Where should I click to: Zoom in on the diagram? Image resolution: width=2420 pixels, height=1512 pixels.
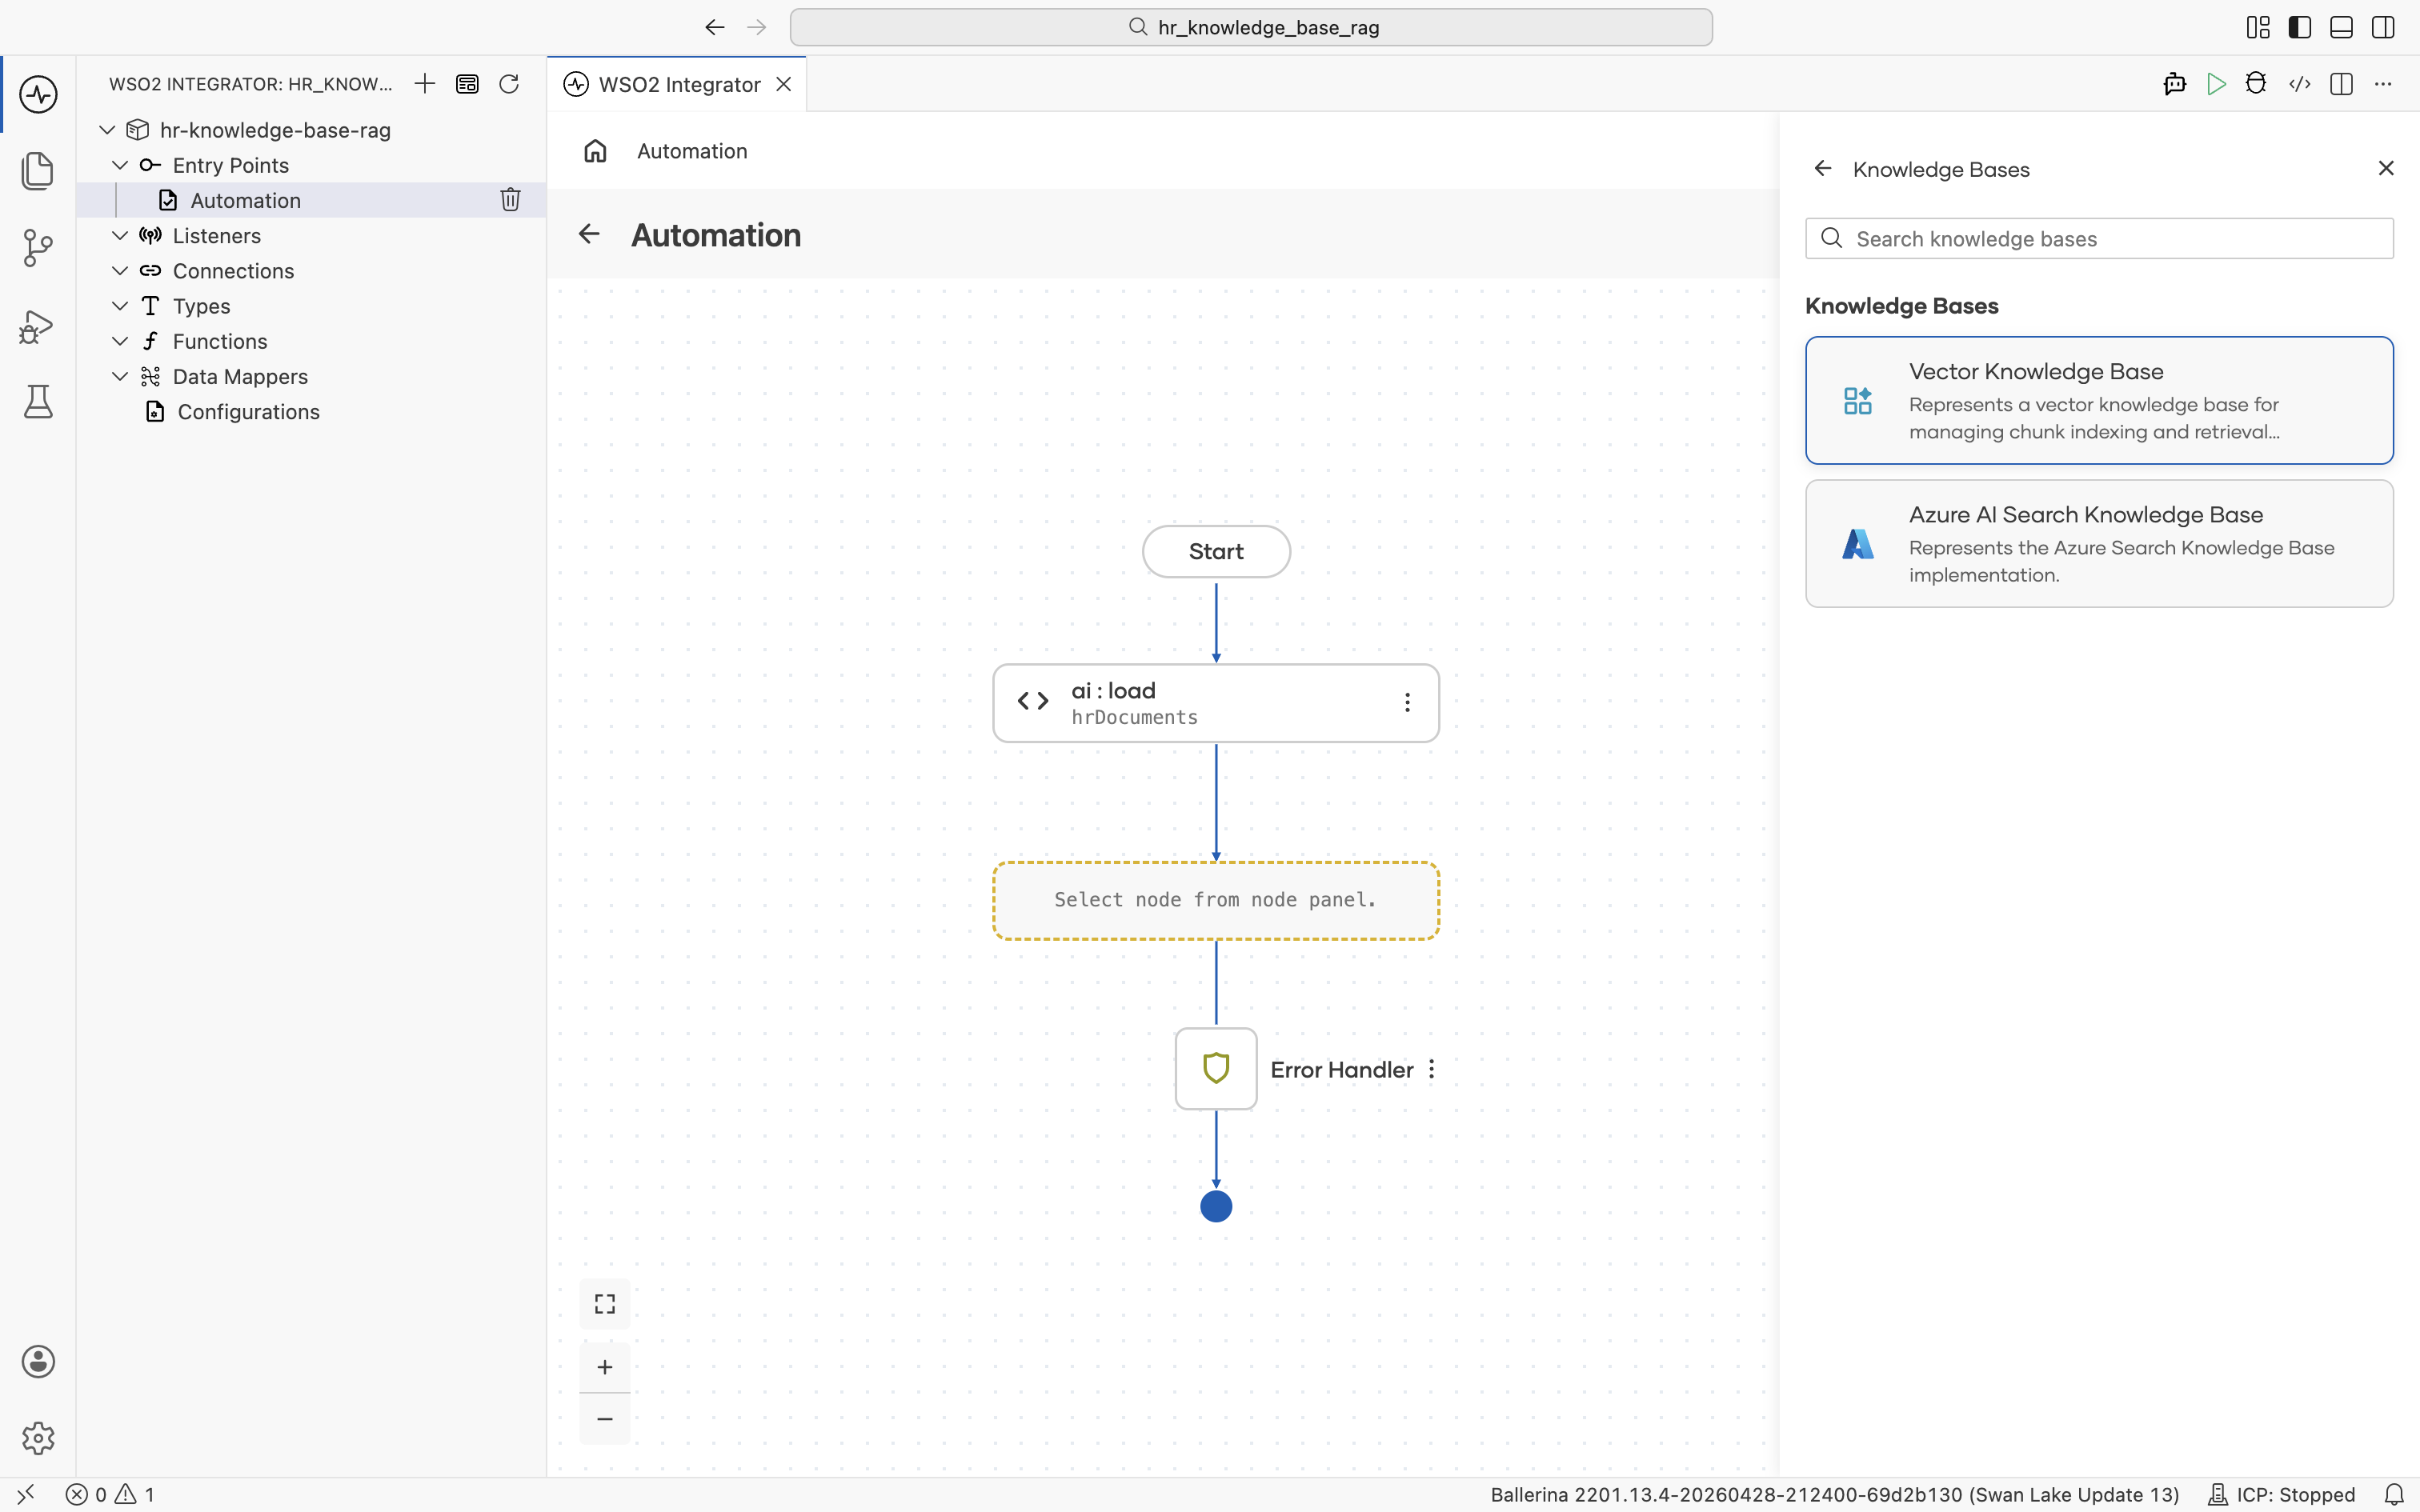(x=605, y=1367)
